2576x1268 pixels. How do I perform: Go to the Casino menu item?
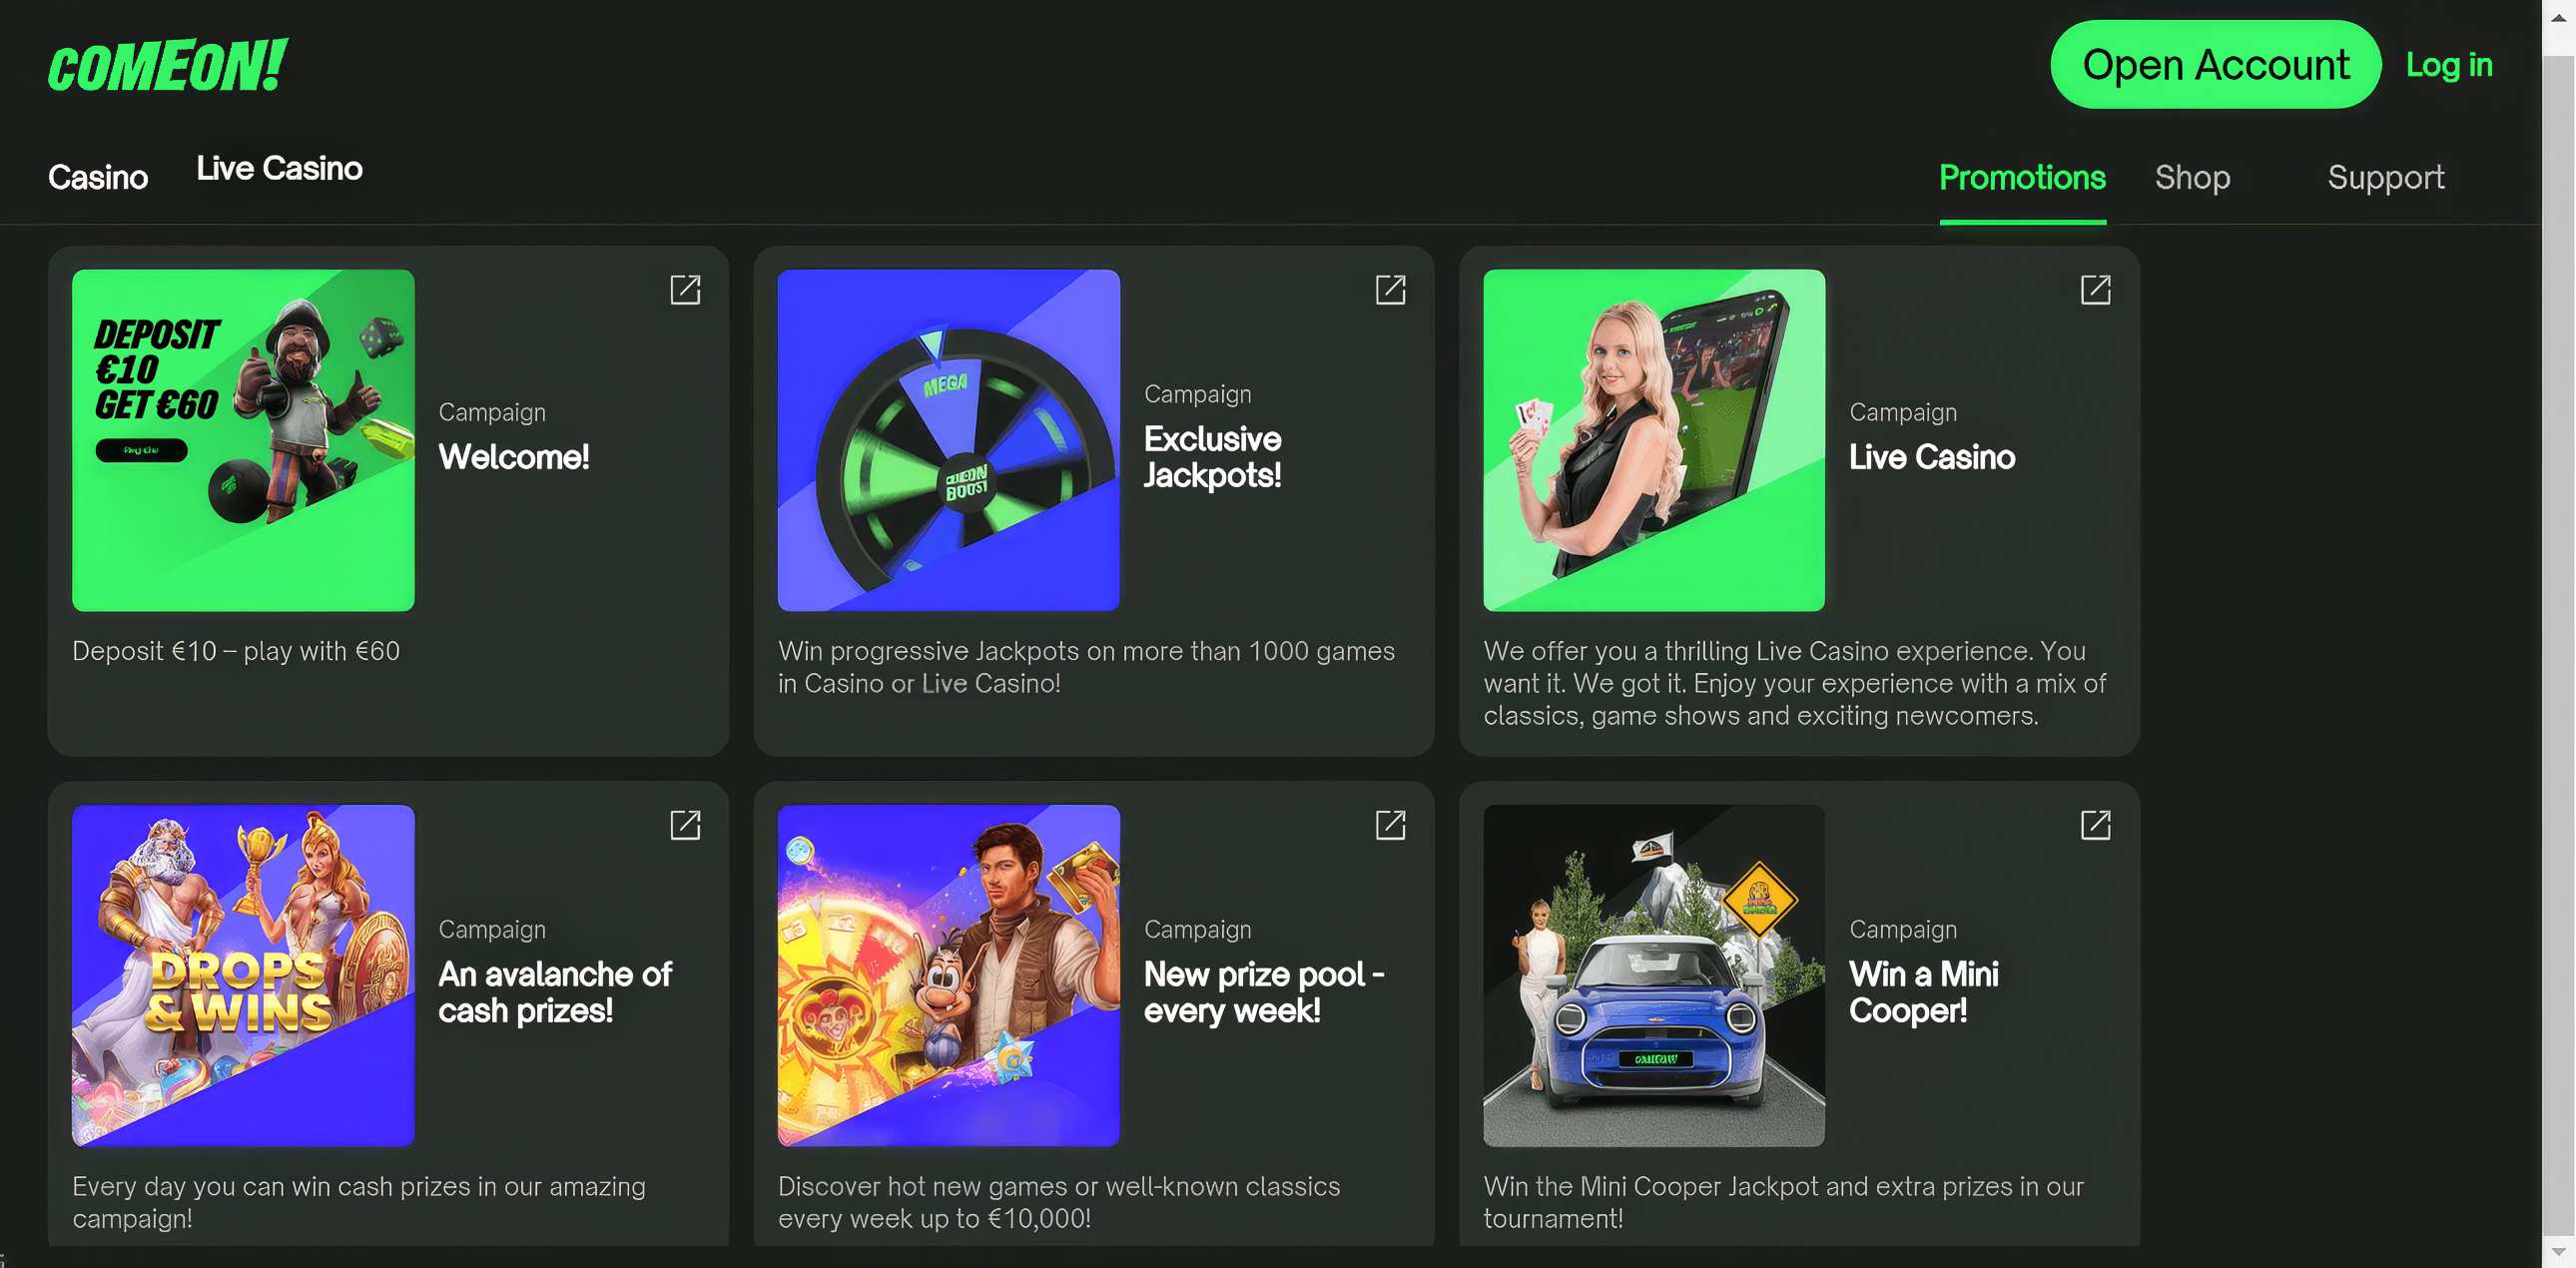(x=98, y=177)
